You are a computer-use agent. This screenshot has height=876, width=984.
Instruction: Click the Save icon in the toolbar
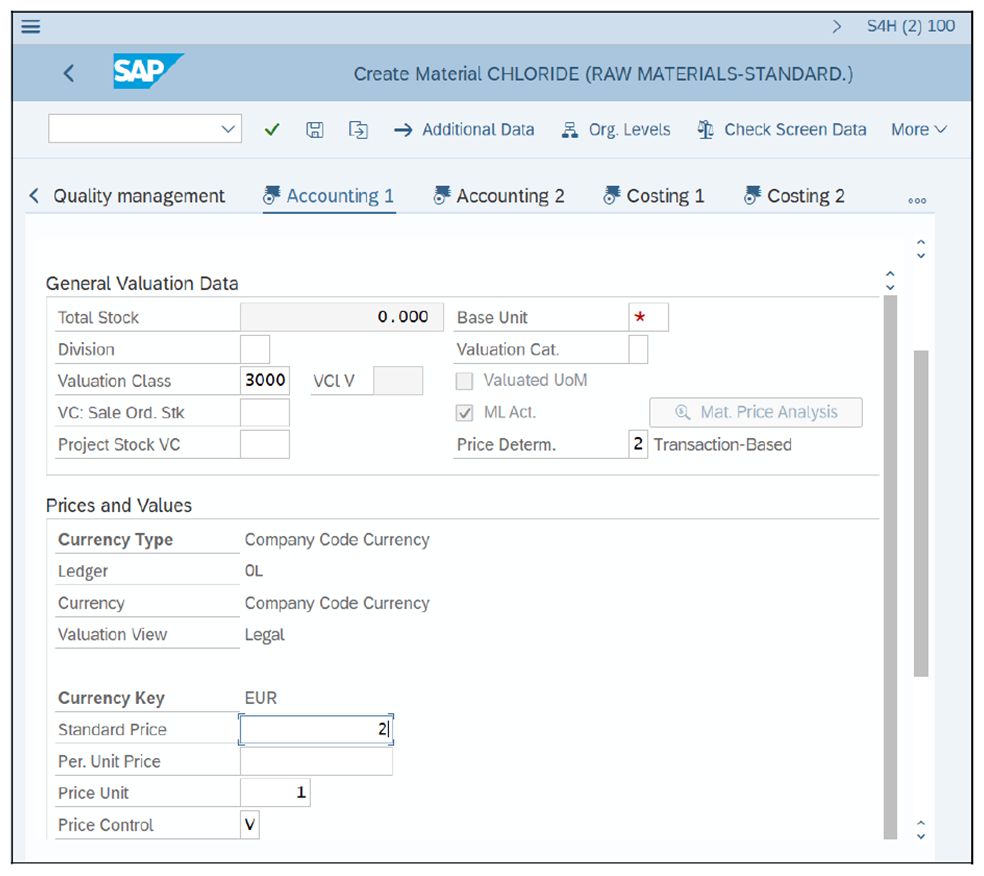pyautogui.click(x=314, y=129)
